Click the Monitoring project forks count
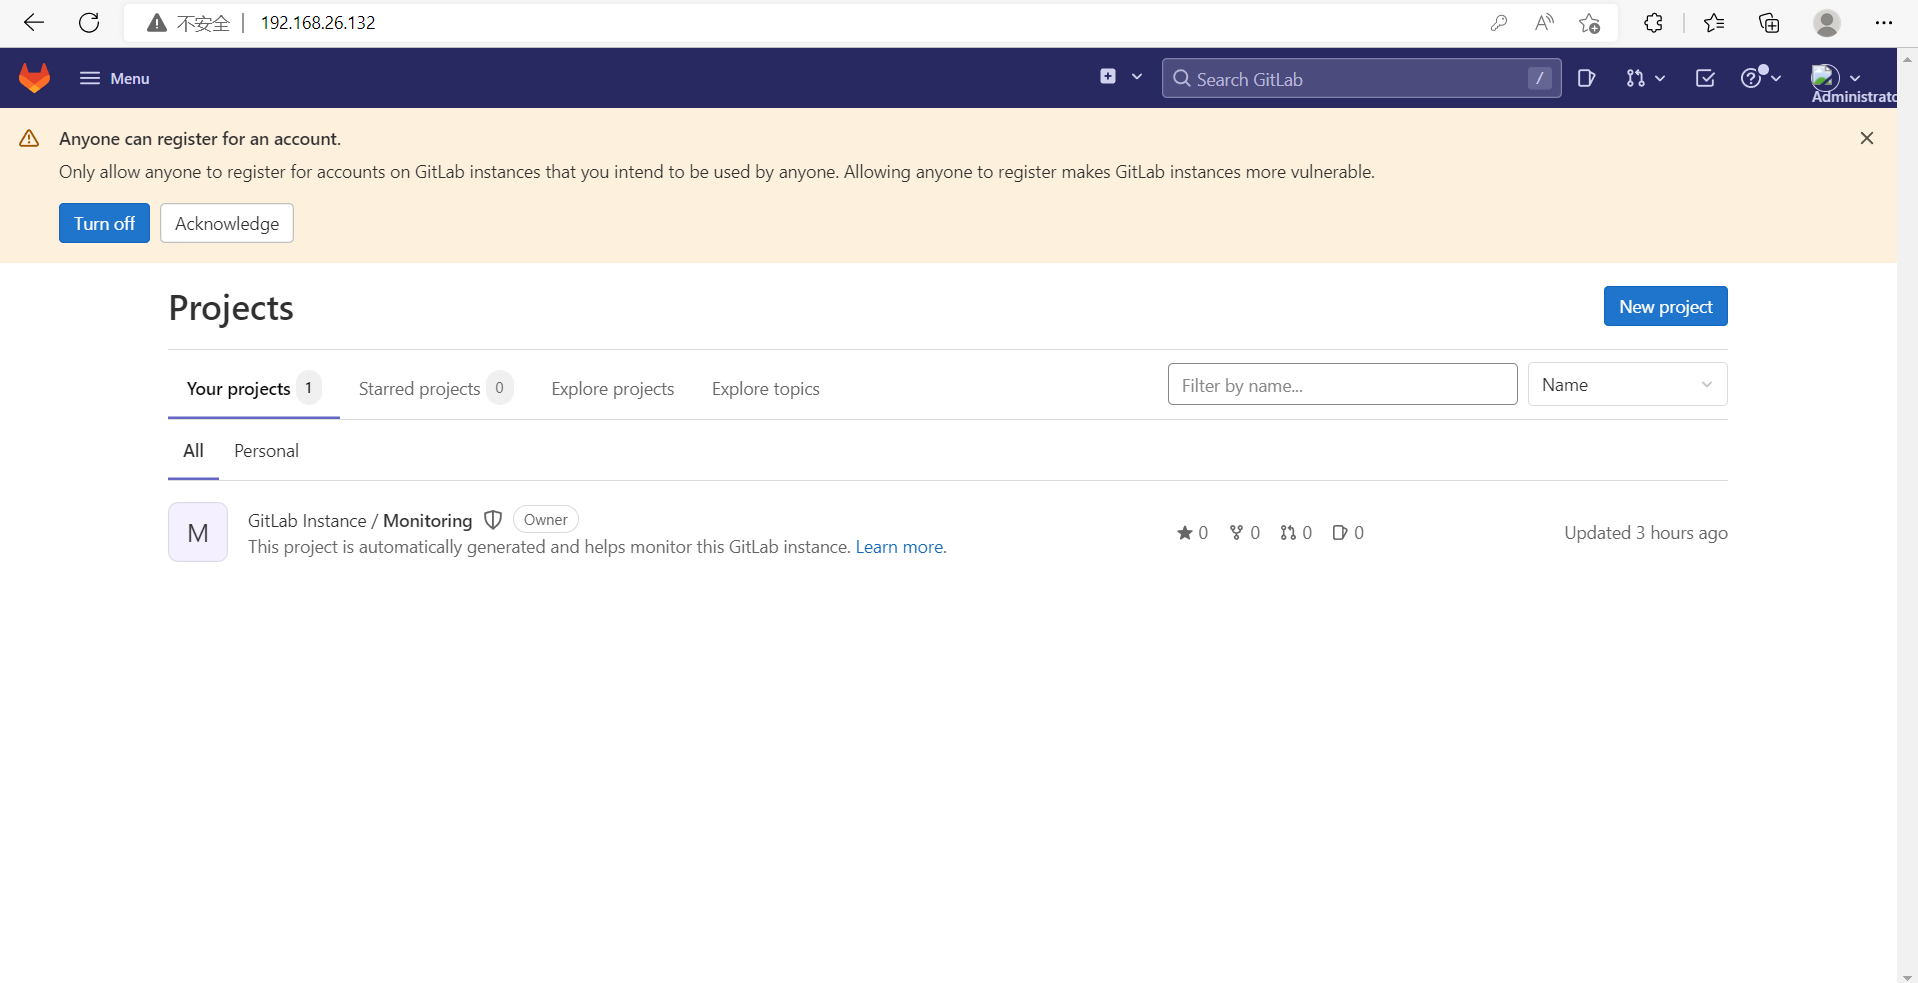The height and width of the screenshot is (983, 1918). click(1245, 533)
